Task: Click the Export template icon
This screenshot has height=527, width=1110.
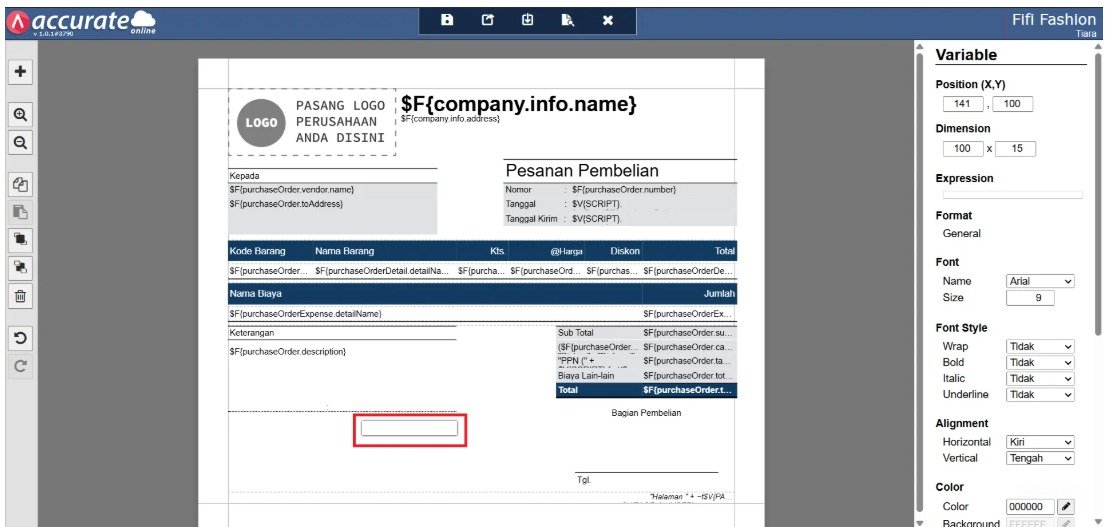Action: pos(487,21)
